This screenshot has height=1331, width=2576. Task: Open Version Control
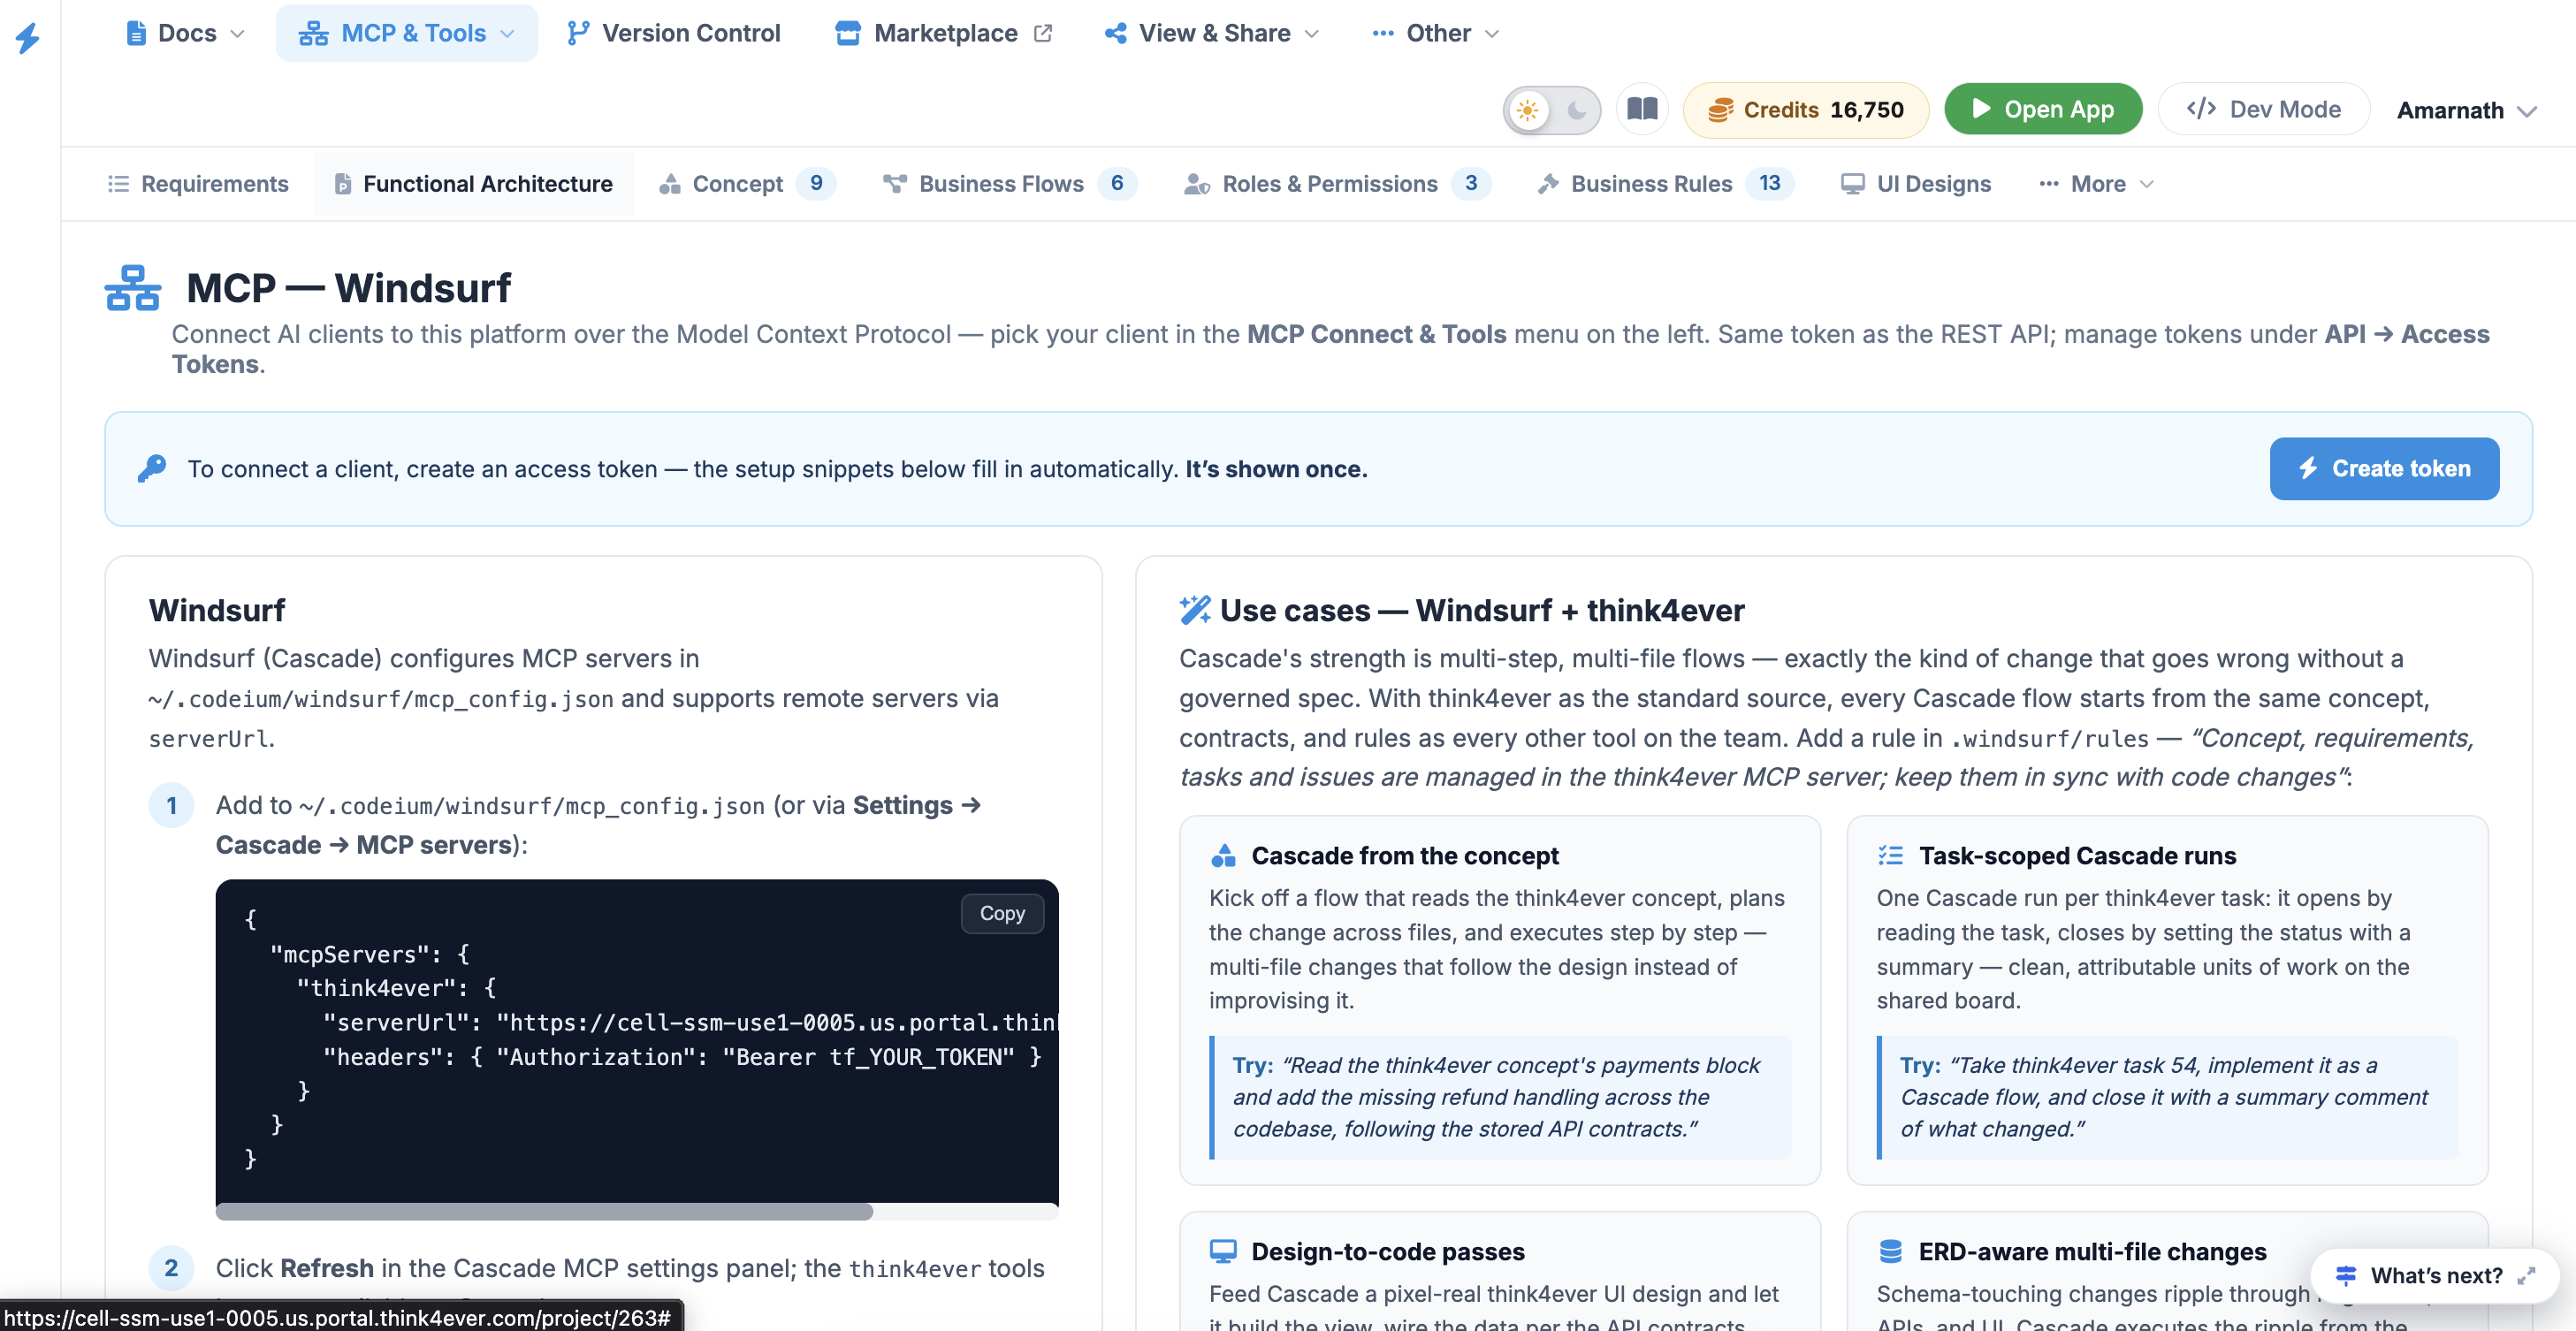coord(673,33)
